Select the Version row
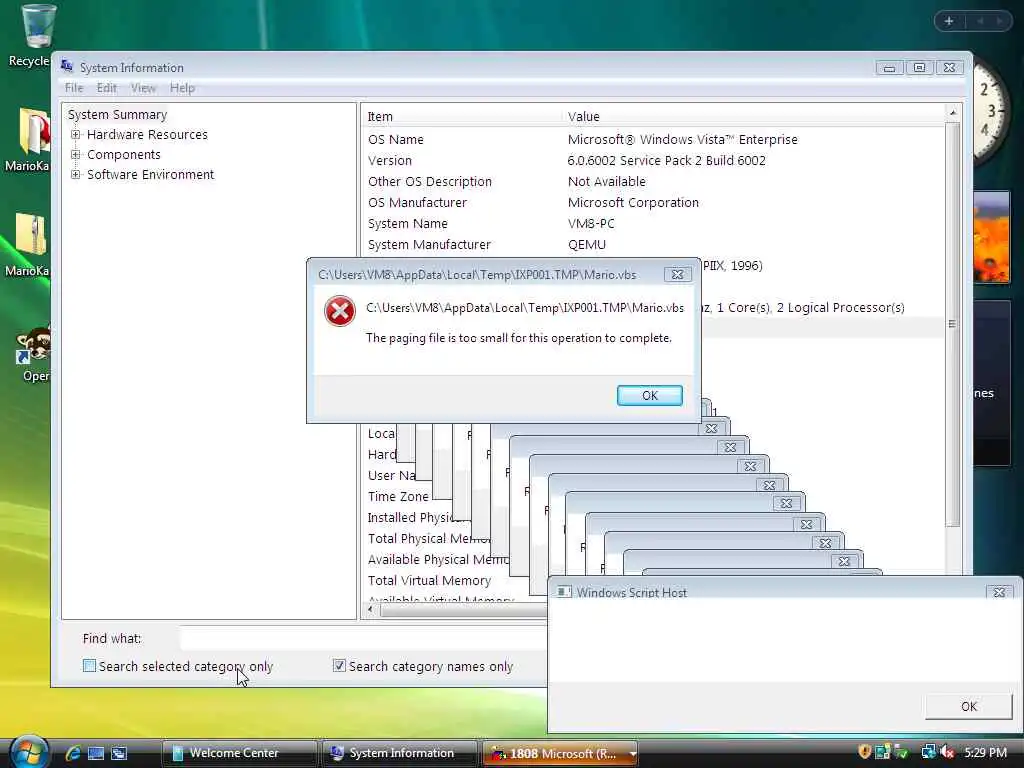Image resolution: width=1024 pixels, height=768 pixels. click(x=653, y=160)
